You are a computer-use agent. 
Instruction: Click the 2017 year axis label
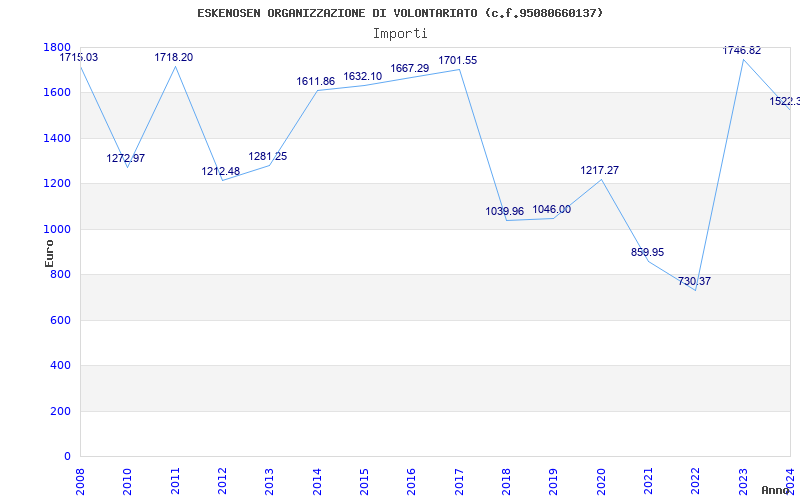point(459,482)
